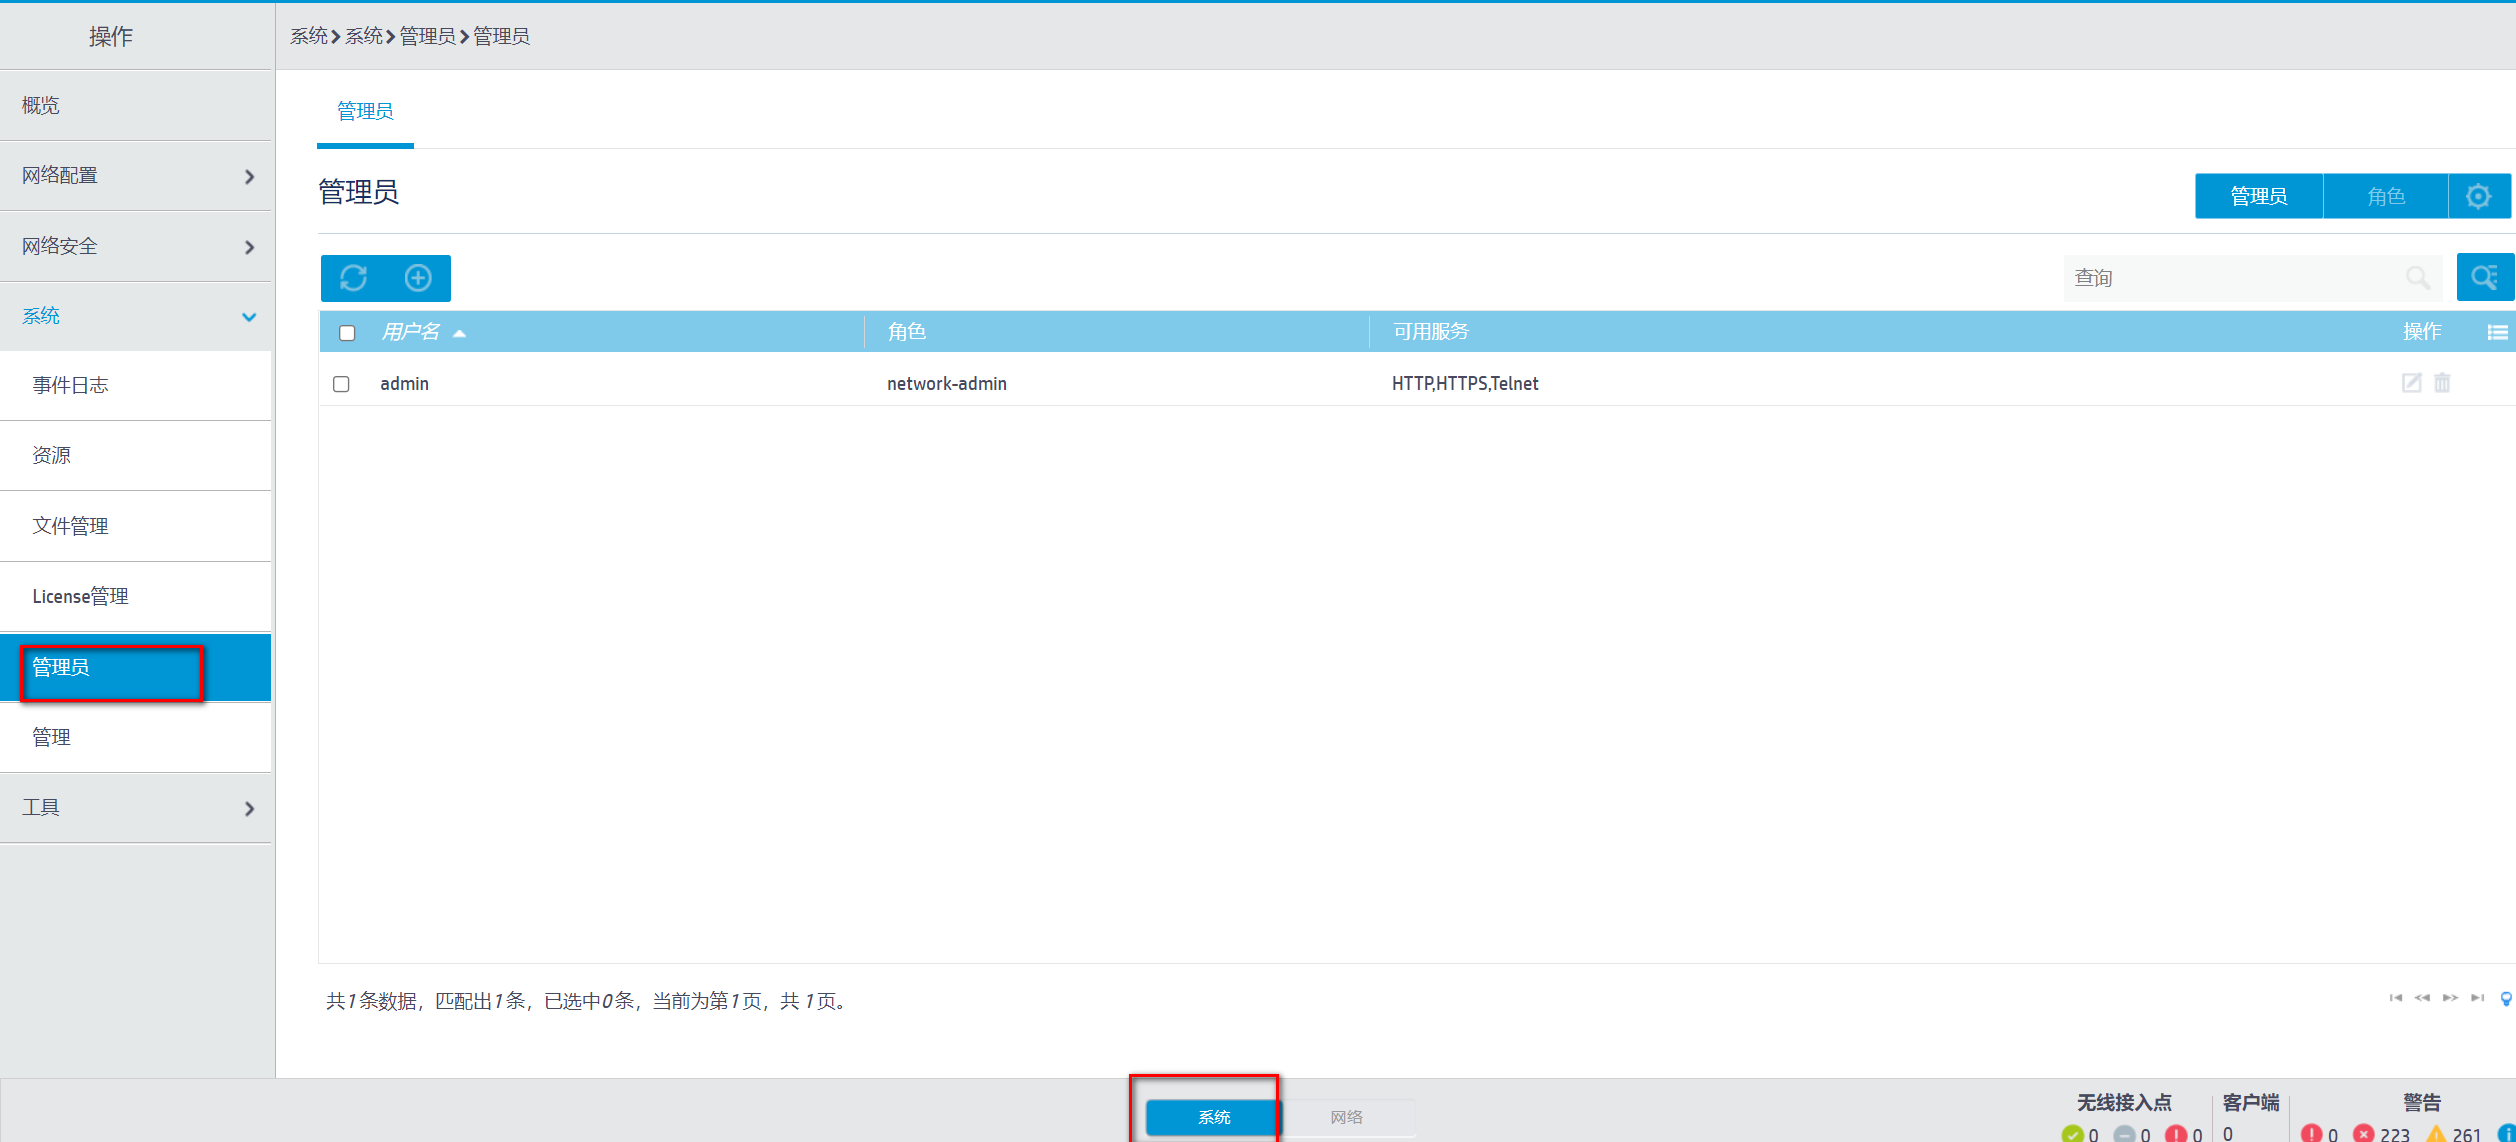Open column list icon in table header
This screenshot has width=2516, height=1142.
click(x=2497, y=332)
